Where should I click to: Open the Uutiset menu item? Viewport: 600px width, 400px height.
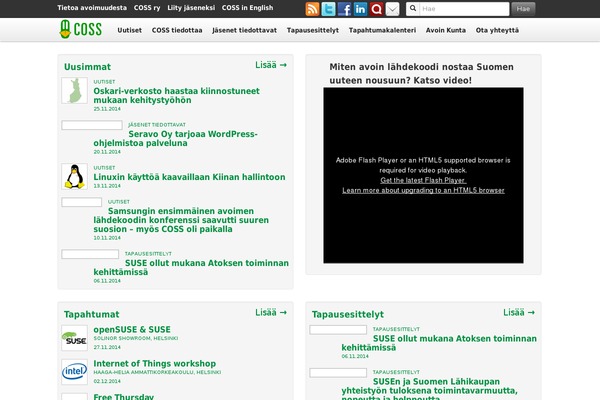[x=129, y=30]
